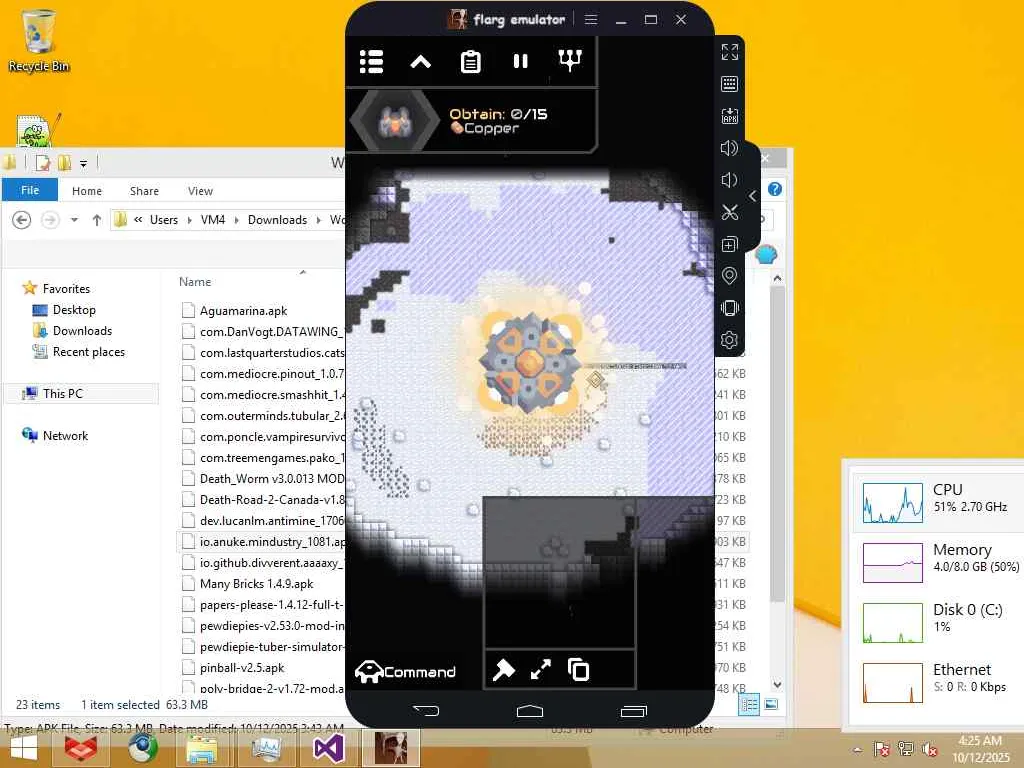
Task: Click Explorer up one level arrow
Action: [97, 220]
